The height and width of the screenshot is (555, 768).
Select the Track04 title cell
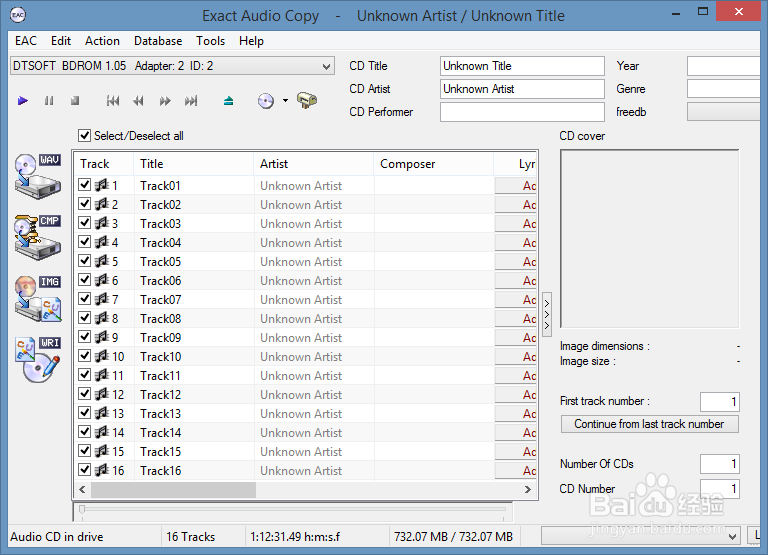[x=194, y=242]
